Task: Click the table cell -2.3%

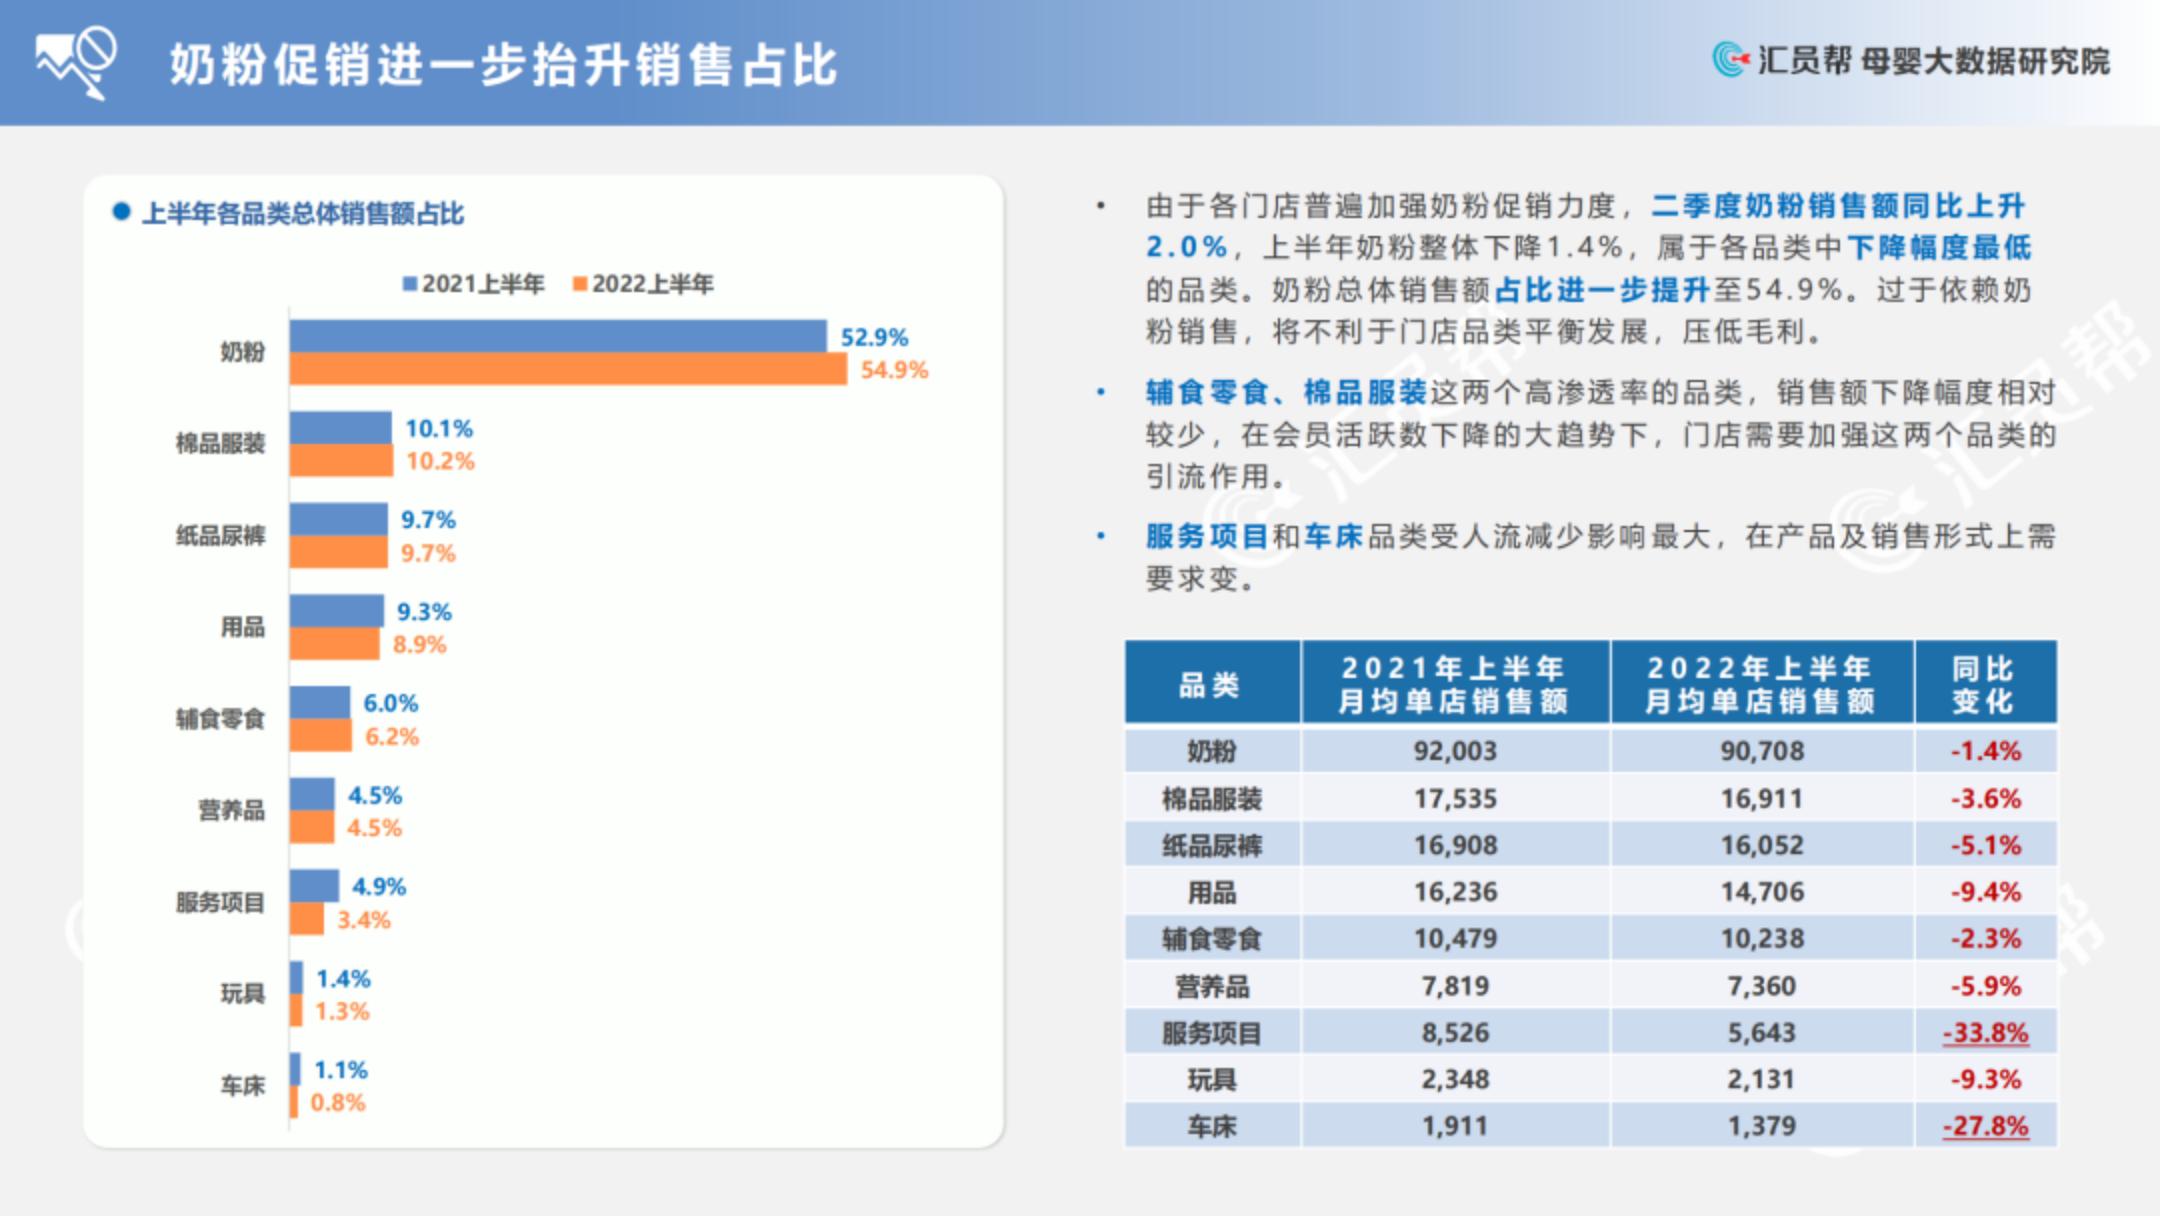Action: 1985,939
